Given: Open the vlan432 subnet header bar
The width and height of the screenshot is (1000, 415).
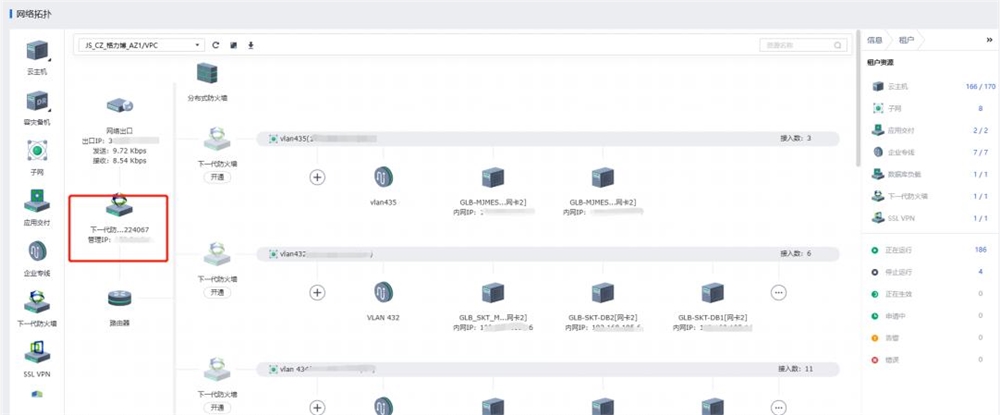Looking at the screenshot, I should click(x=548, y=254).
